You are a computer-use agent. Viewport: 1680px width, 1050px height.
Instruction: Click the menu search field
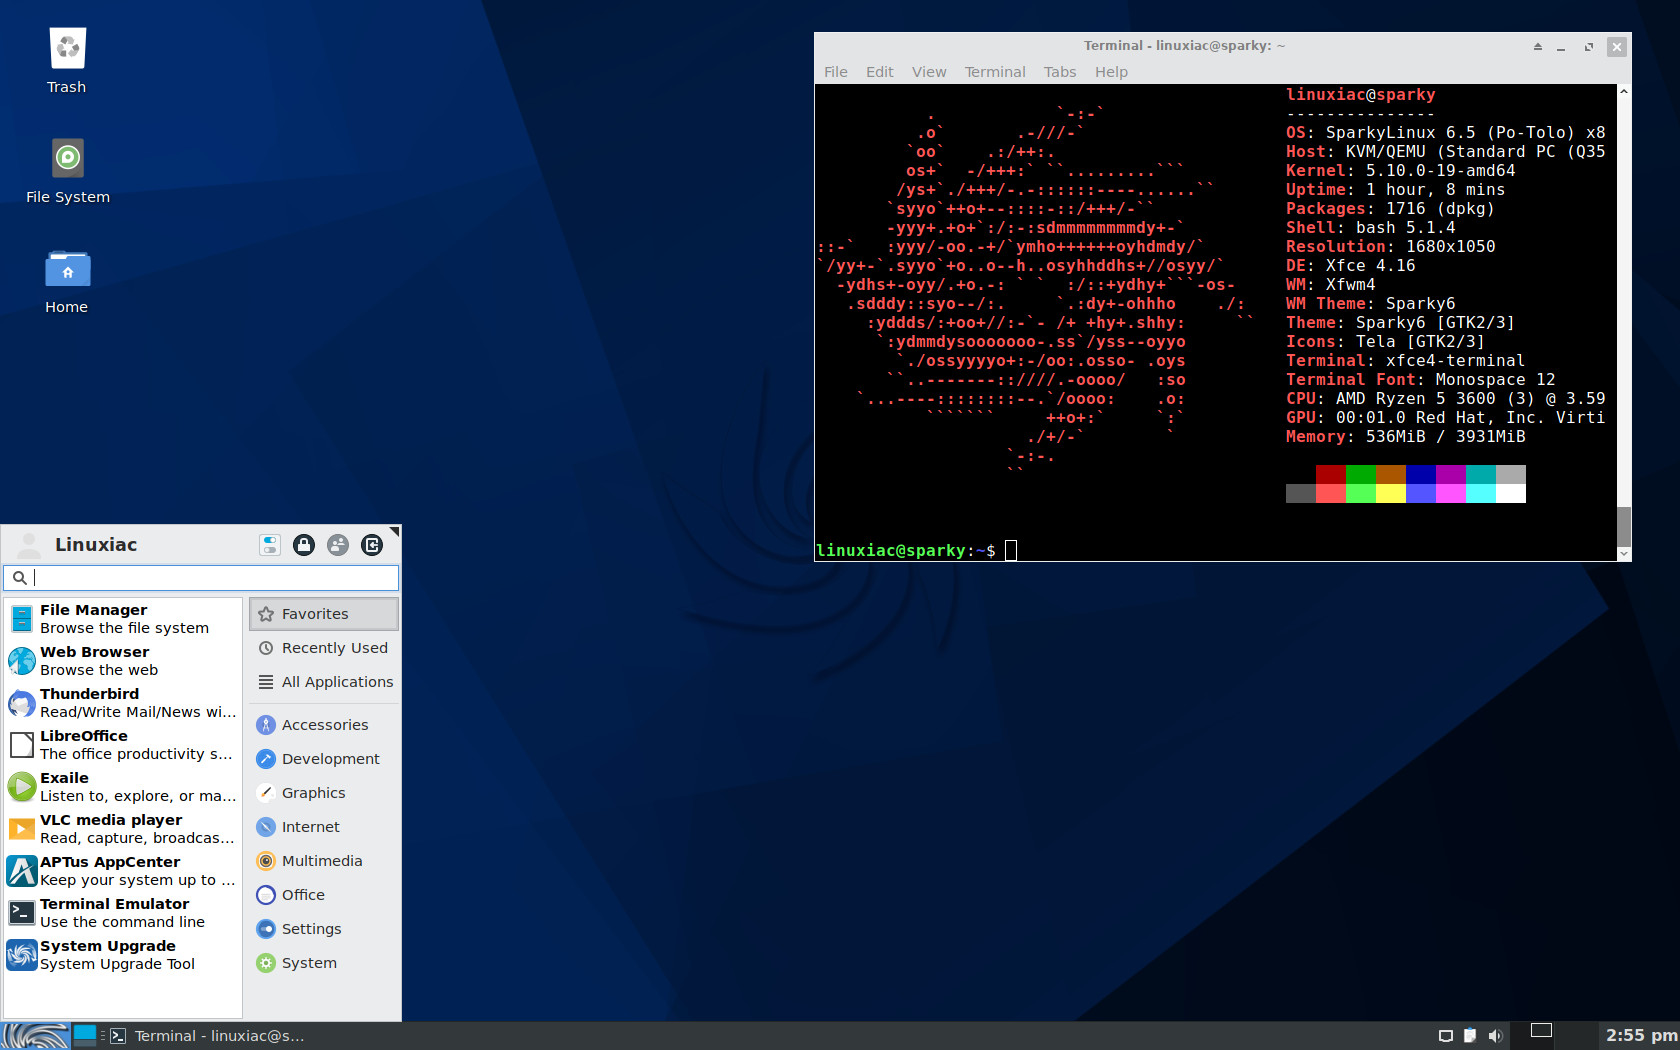pyautogui.click(x=201, y=577)
